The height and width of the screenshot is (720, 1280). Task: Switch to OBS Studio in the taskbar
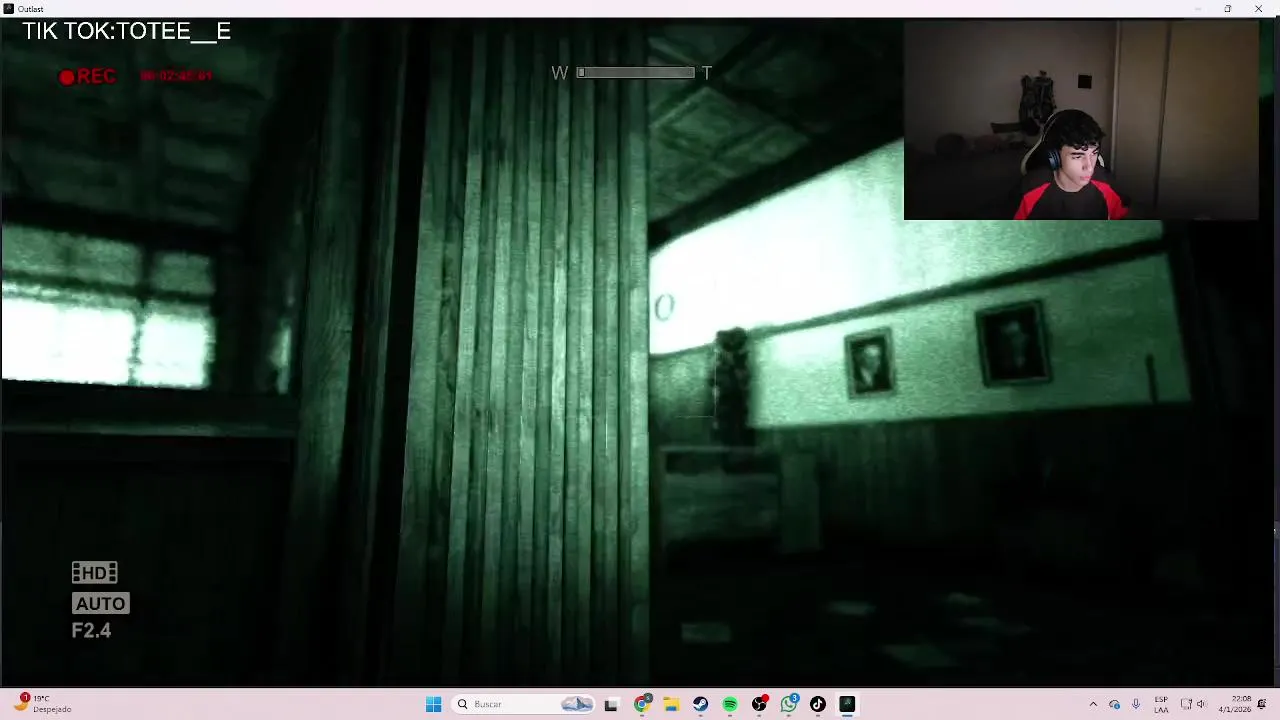[759, 704]
